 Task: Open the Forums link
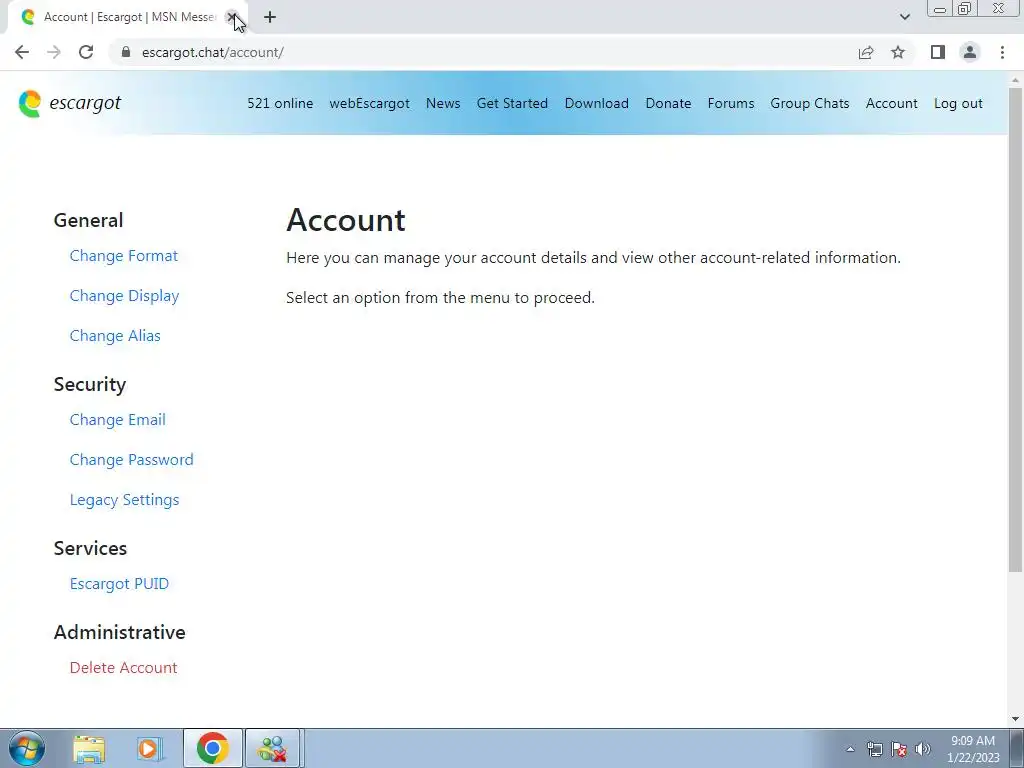pos(731,103)
